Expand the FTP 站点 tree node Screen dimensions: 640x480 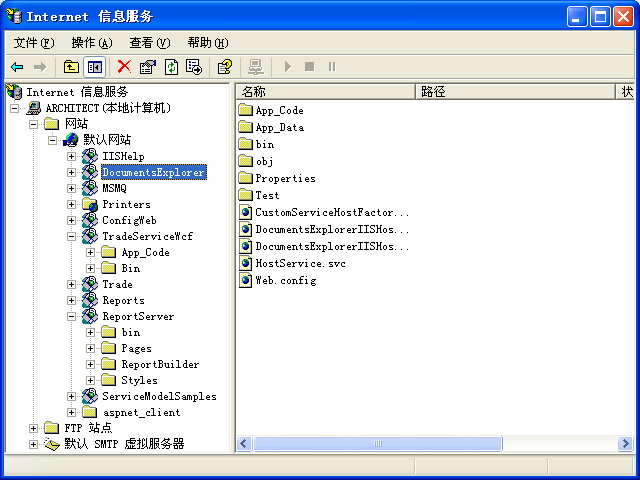click(33, 428)
